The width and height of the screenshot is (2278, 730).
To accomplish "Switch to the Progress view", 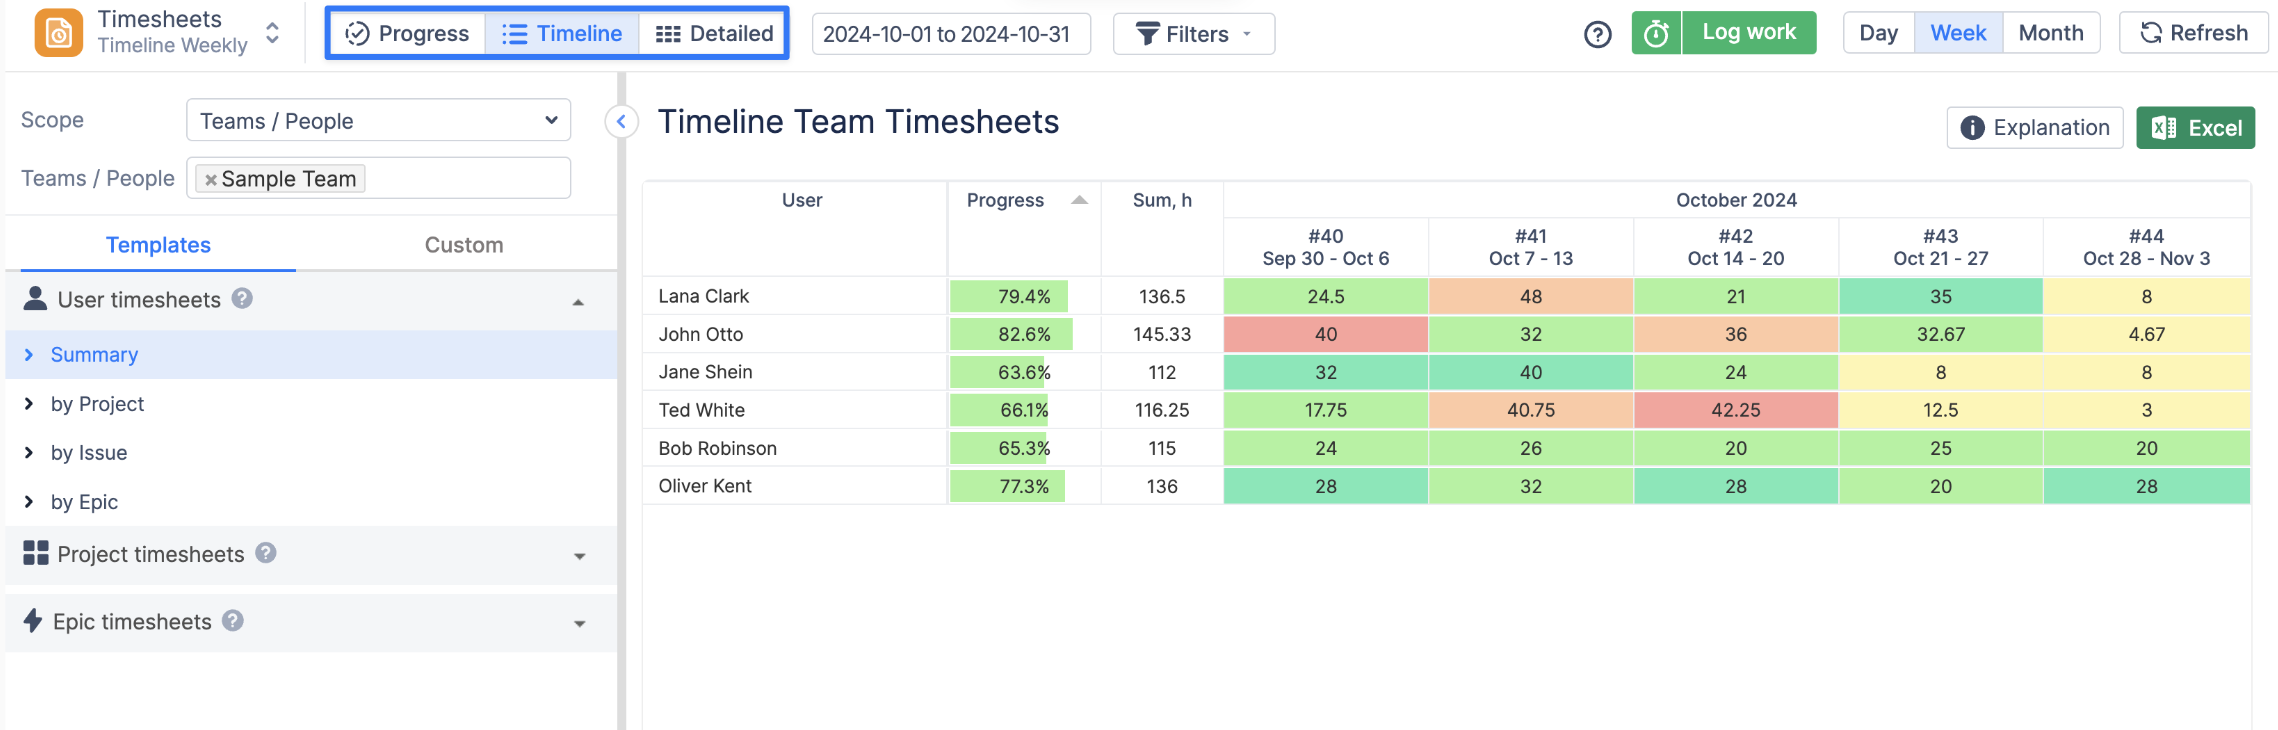I will point(407,34).
